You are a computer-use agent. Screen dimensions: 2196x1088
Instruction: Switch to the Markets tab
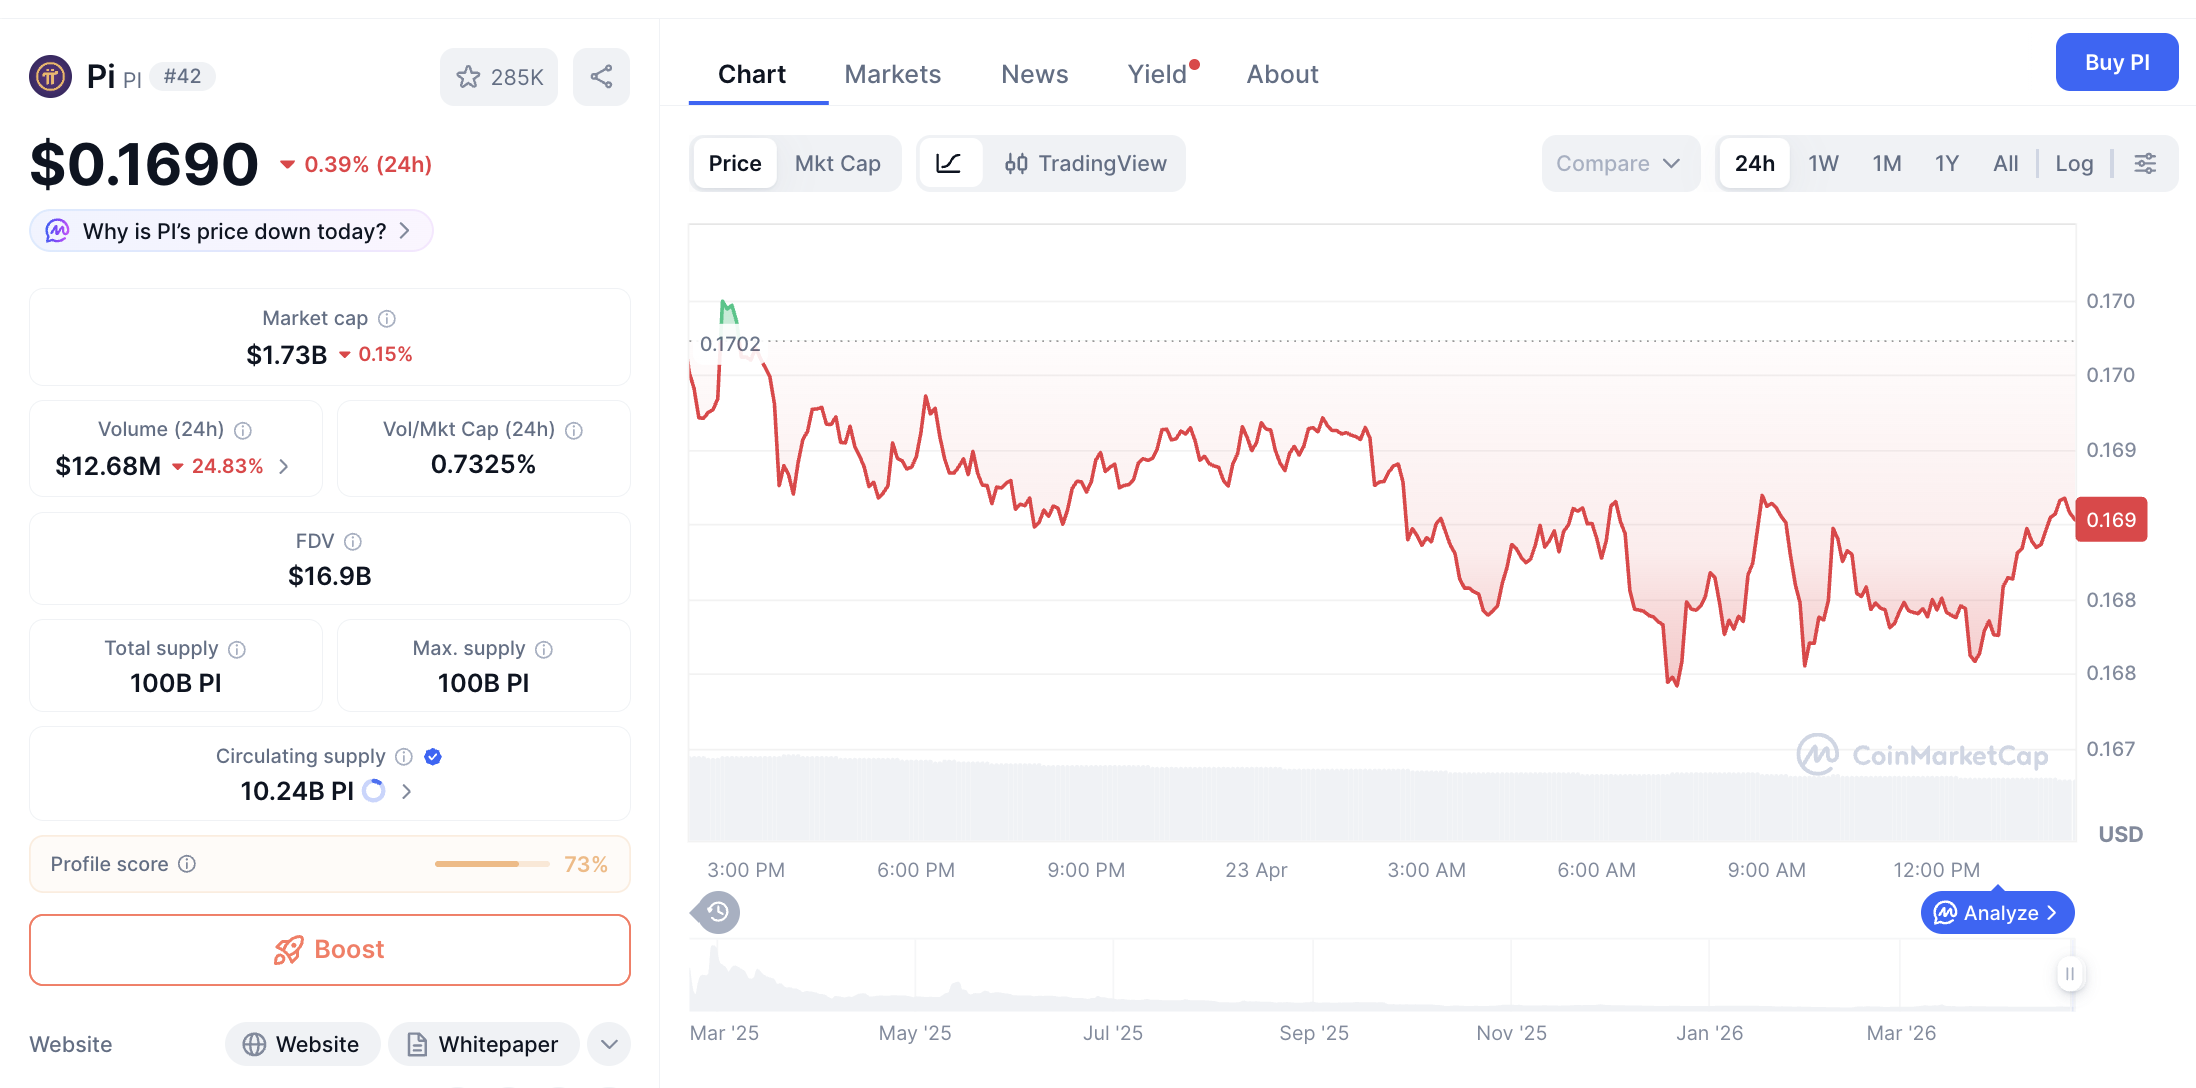tap(892, 74)
